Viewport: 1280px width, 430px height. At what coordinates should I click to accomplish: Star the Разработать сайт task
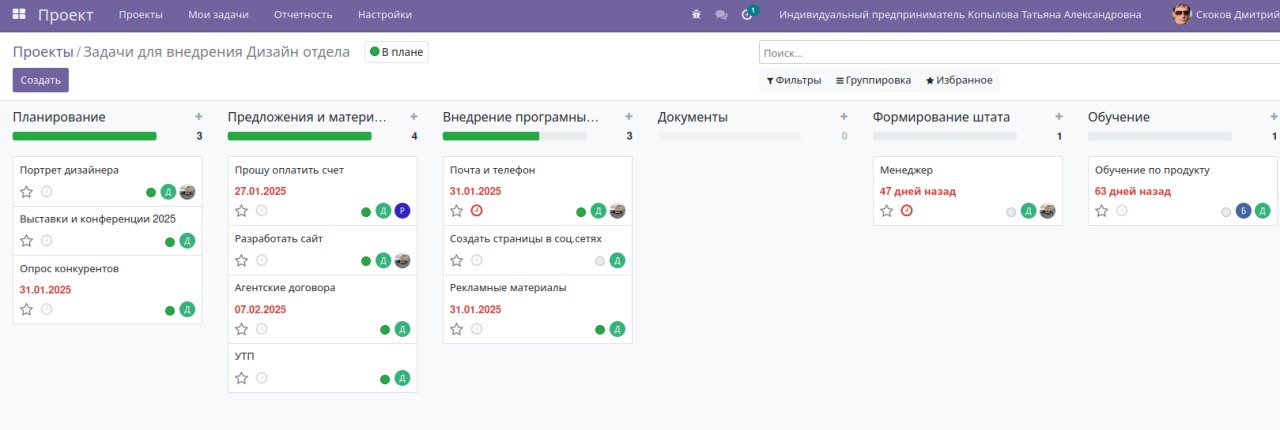[242, 260]
